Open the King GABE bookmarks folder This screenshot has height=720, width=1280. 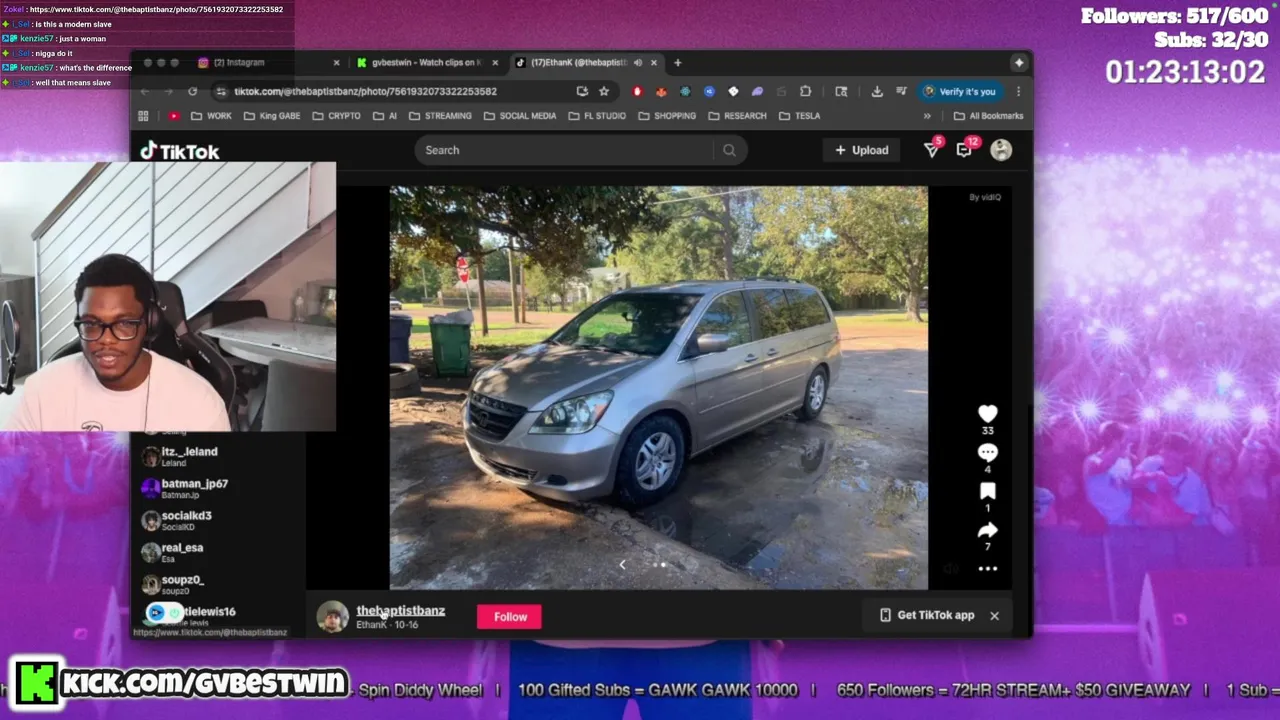272,116
